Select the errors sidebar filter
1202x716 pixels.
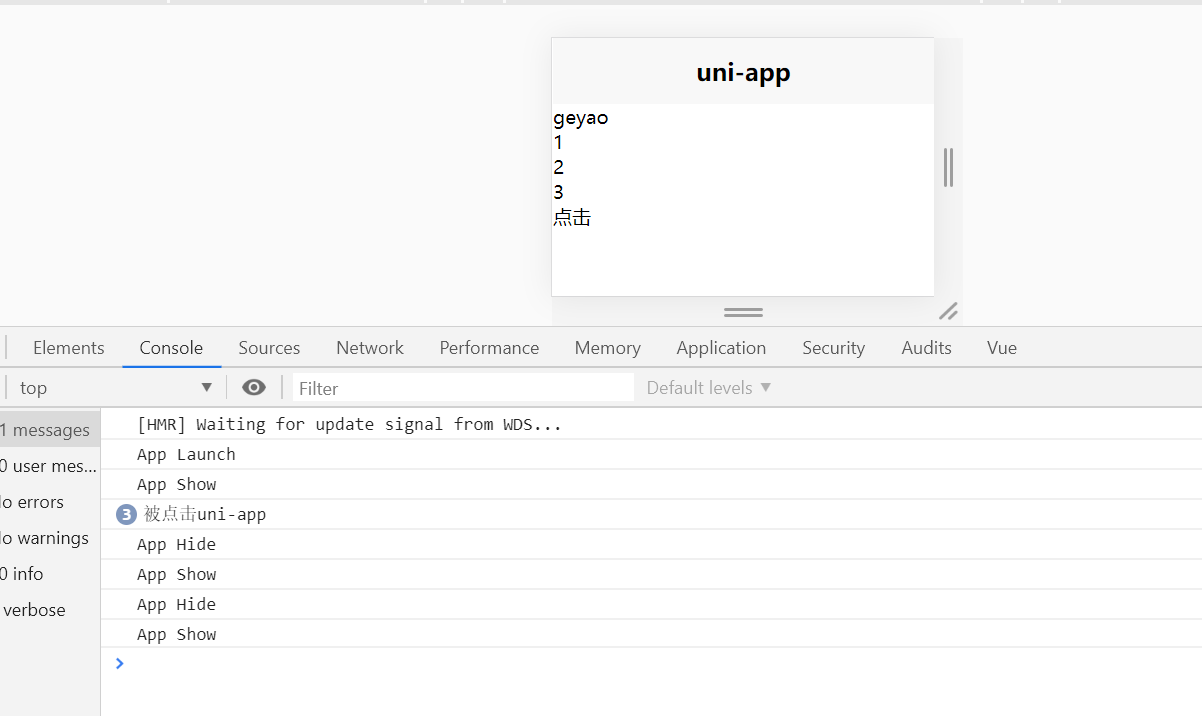coord(50,502)
